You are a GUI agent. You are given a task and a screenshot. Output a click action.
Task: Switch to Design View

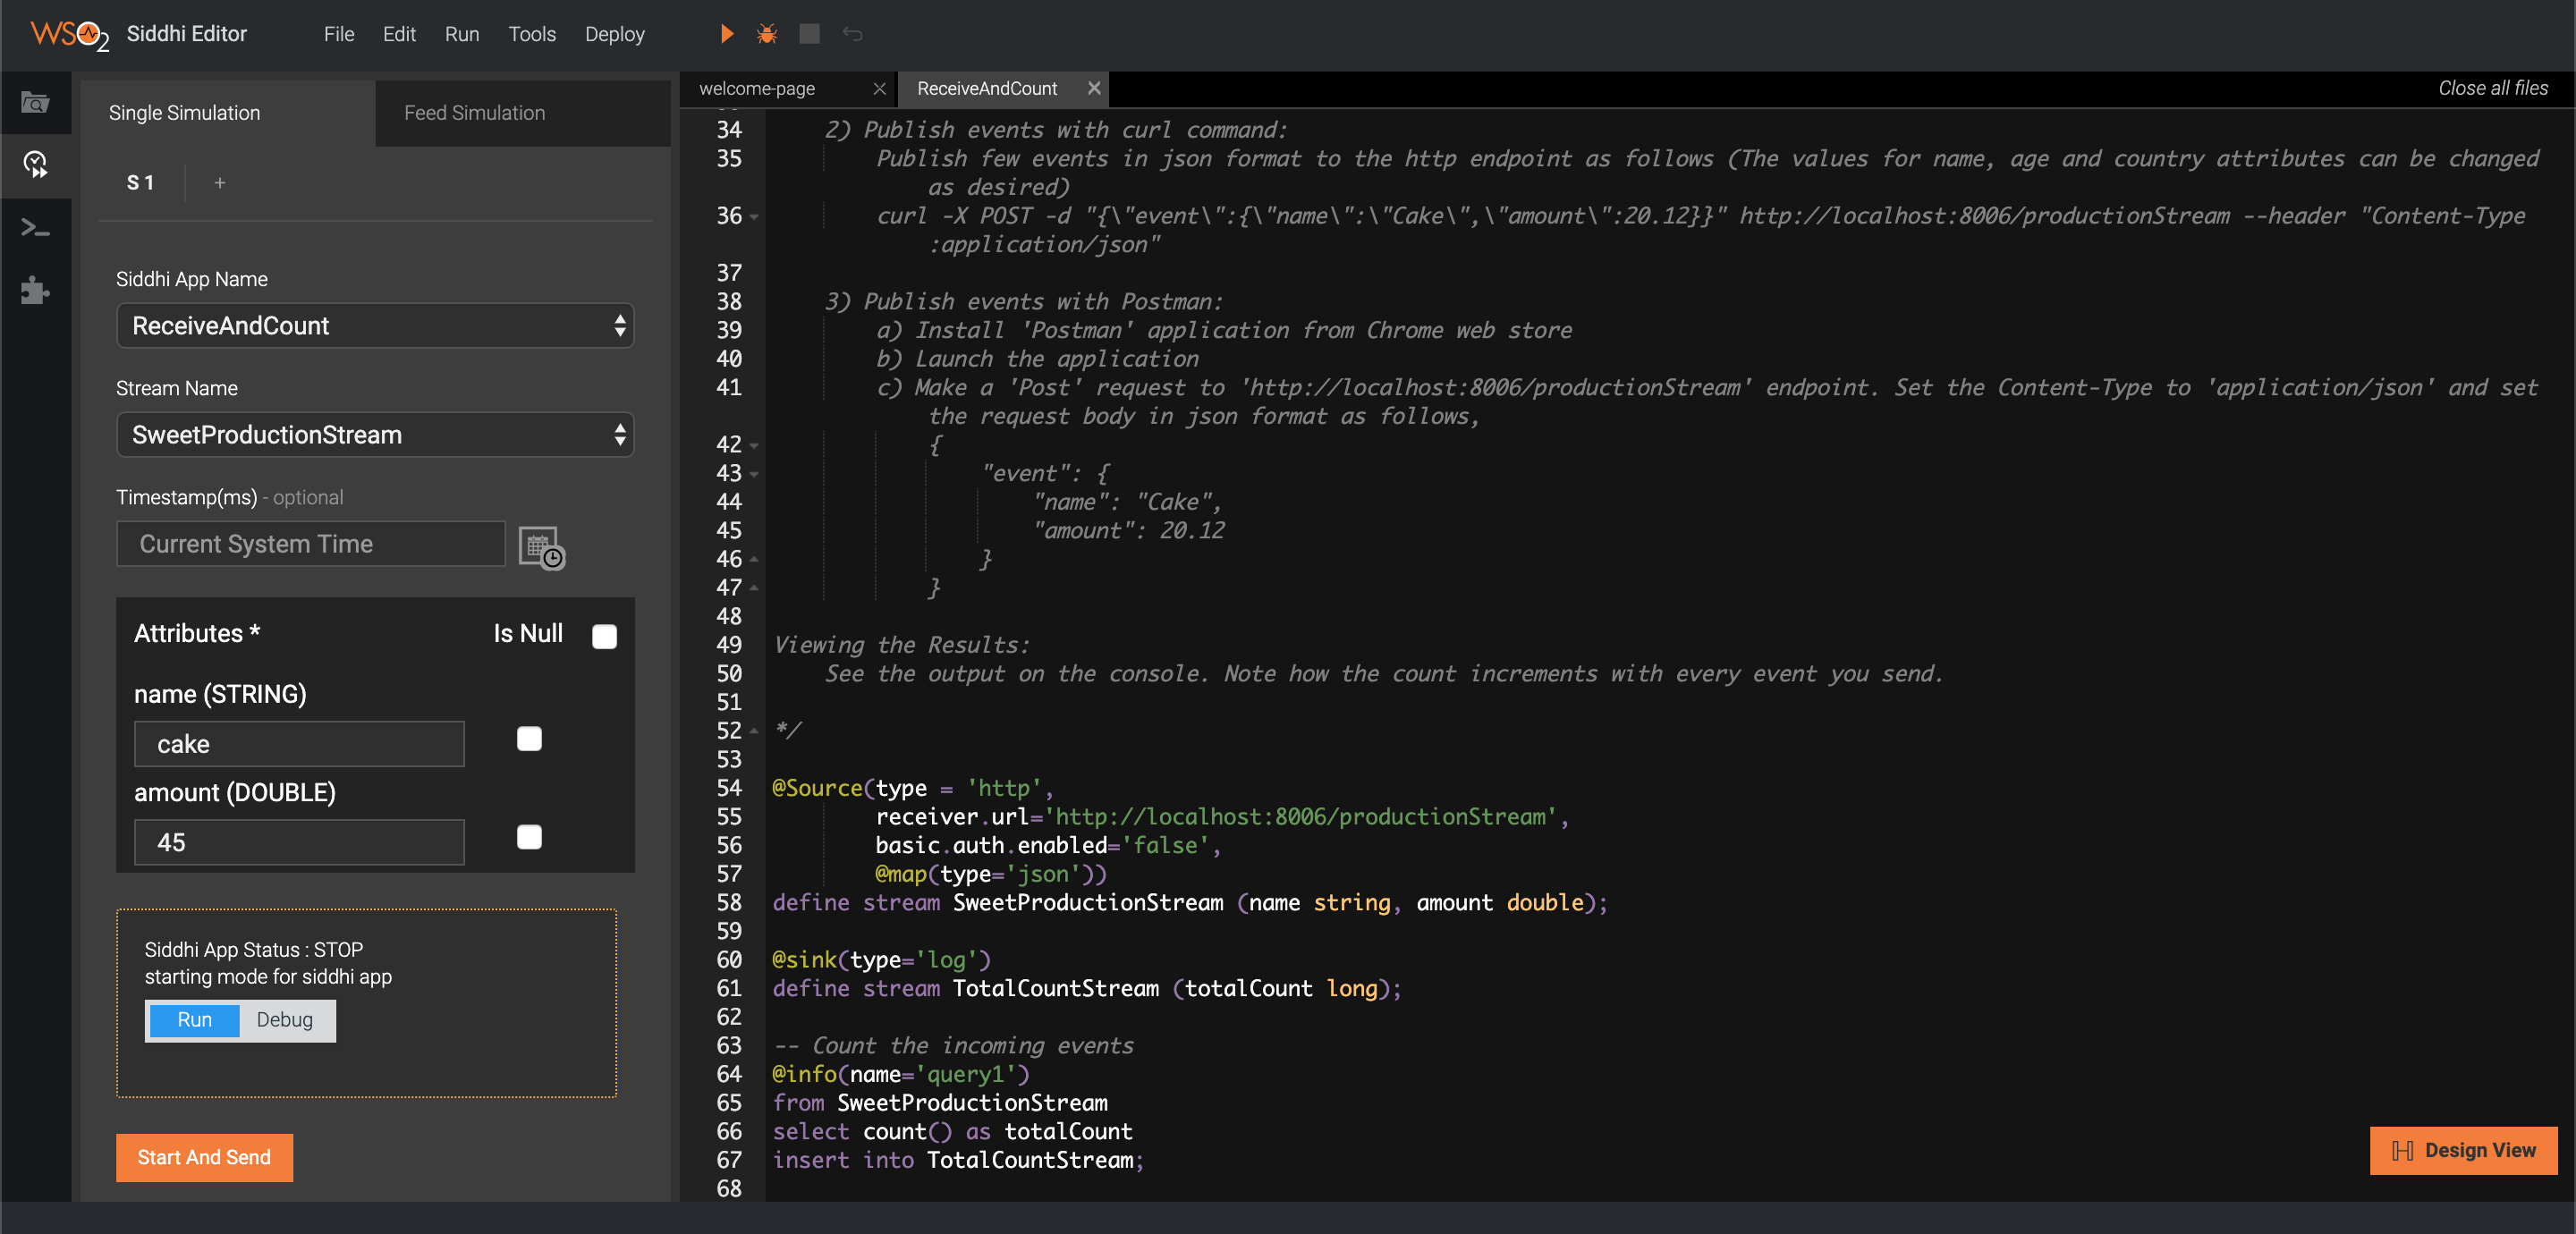[x=2463, y=1151]
